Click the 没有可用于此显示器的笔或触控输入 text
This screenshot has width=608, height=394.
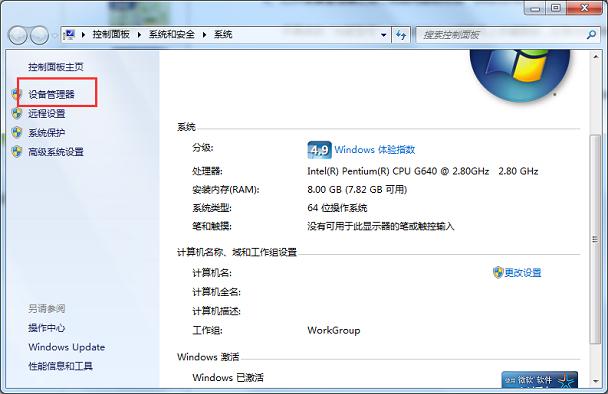click(x=380, y=226)
